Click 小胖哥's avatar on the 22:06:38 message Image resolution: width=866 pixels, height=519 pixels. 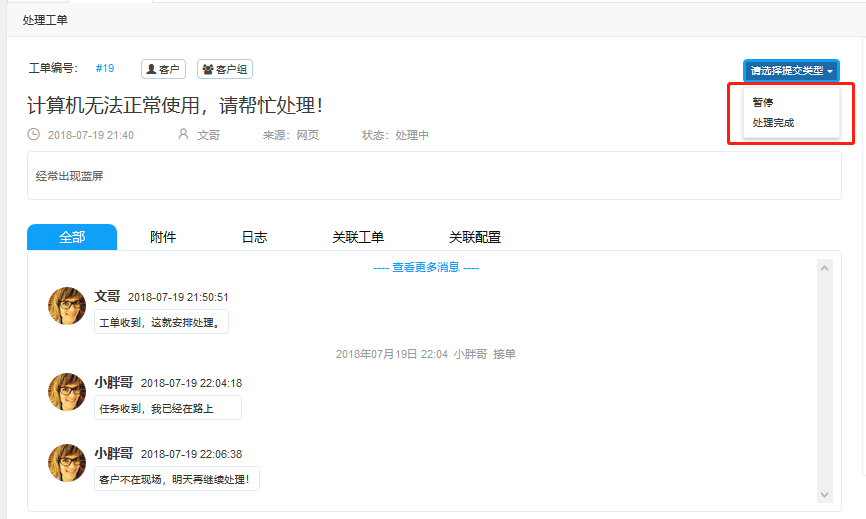click(x=67, y=463)
